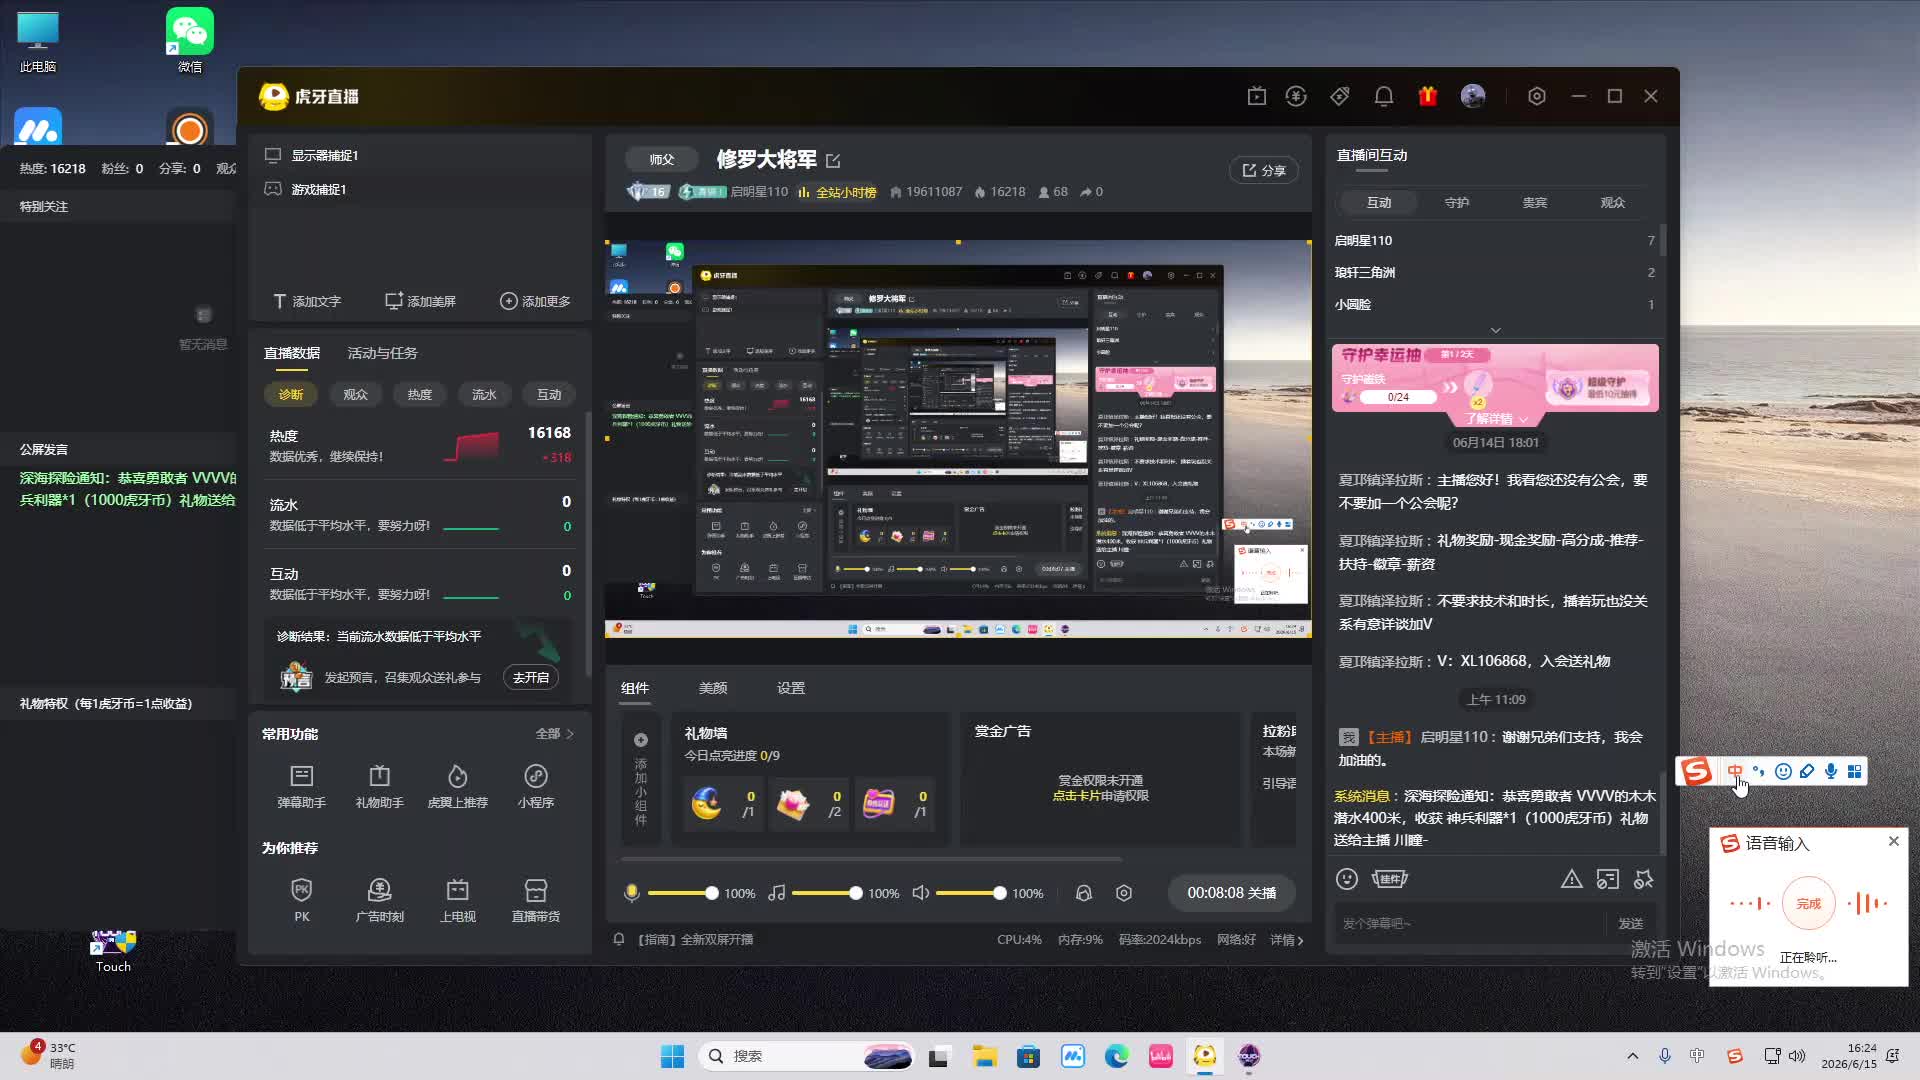Open notifications bell in Huya title bar
Image resolution: width=1920 pixels, height=1080 pixels.
(x=1384, y=96)
